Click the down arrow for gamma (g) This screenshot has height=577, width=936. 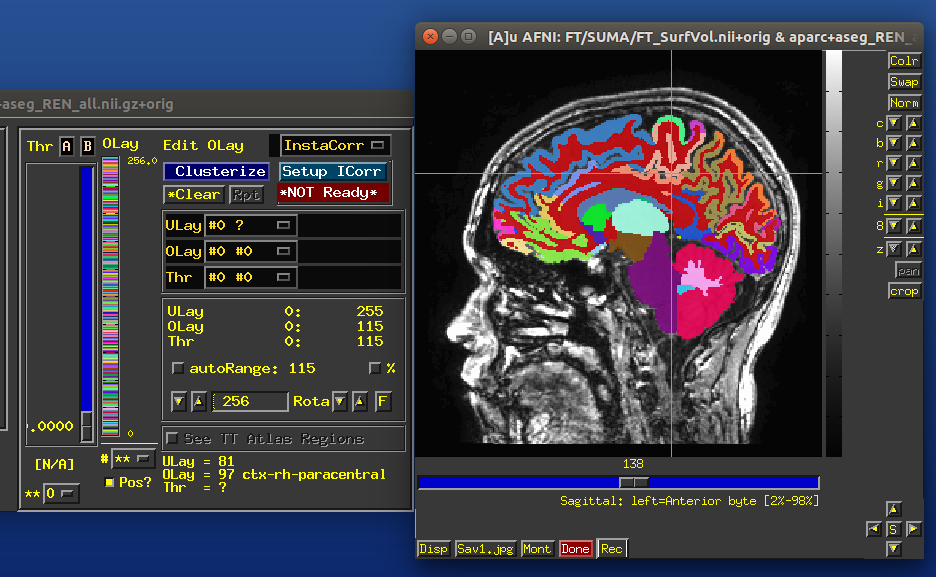tap(894, 183)
